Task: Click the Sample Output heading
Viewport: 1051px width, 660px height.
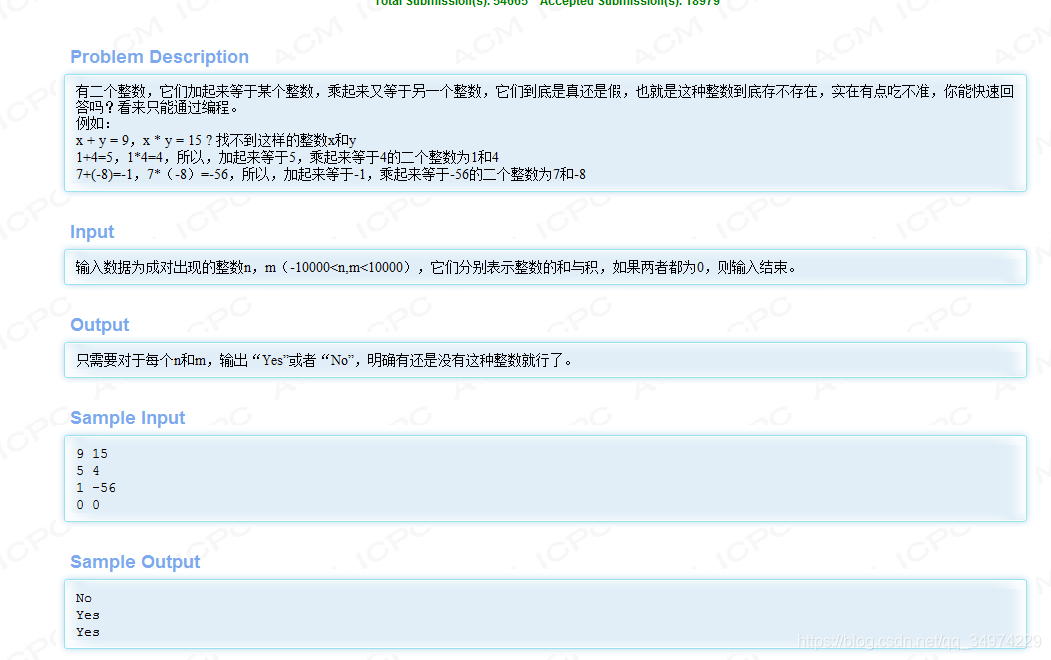Action: click(135, 562)
